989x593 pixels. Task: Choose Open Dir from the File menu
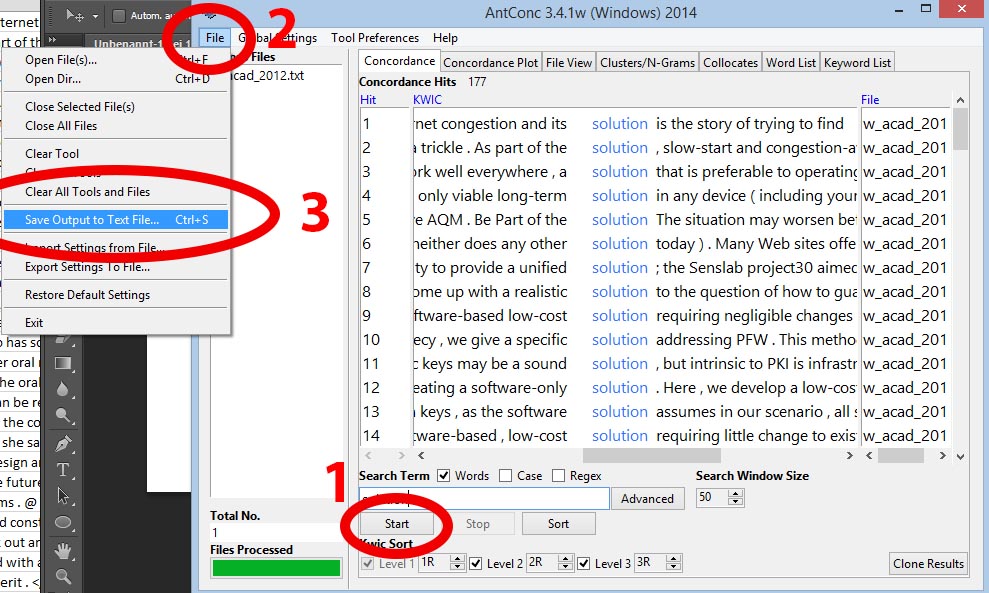coord(116,79)
